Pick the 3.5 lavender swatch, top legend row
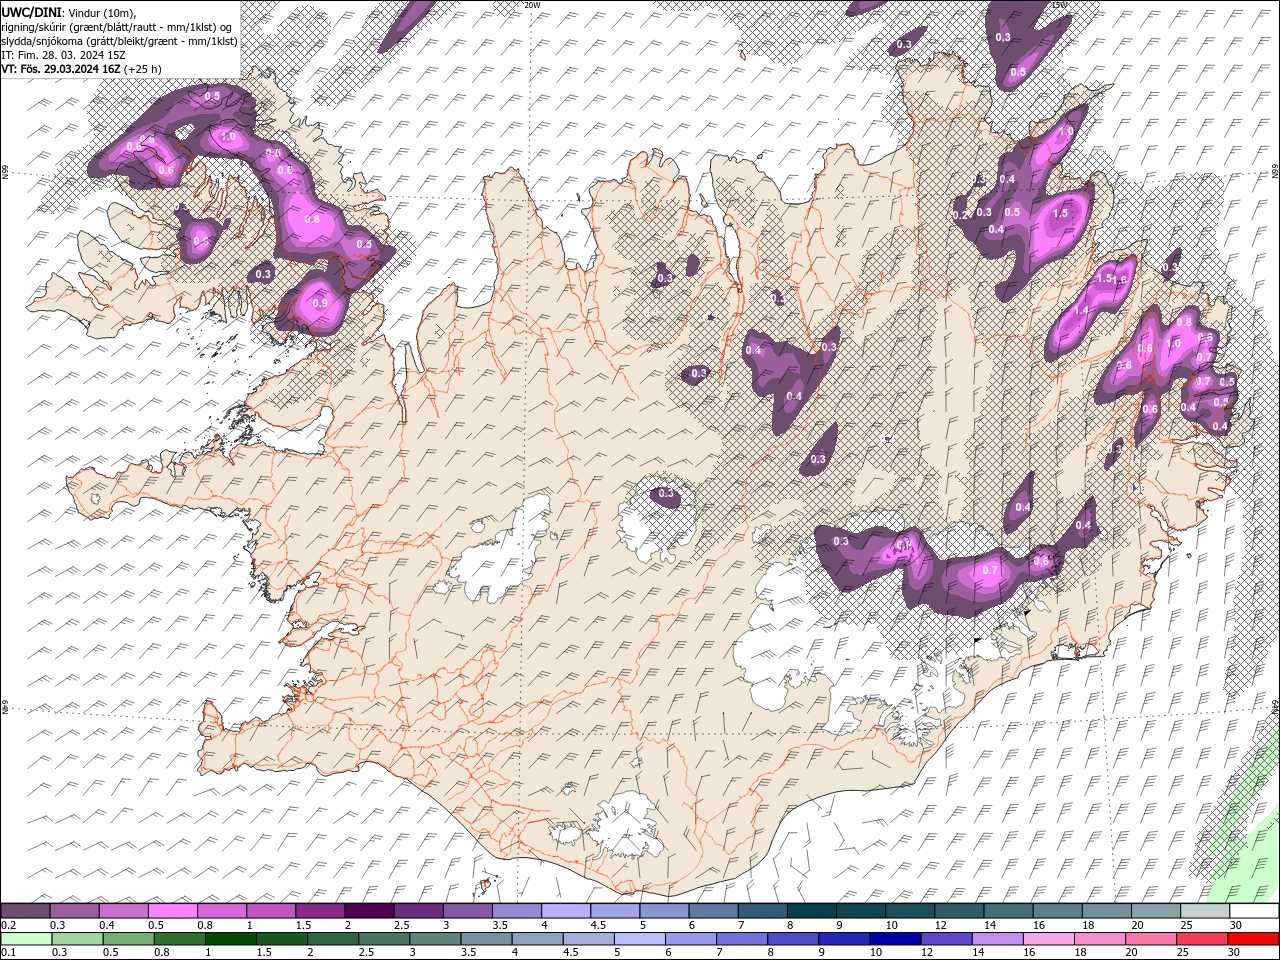 (517, 911)
